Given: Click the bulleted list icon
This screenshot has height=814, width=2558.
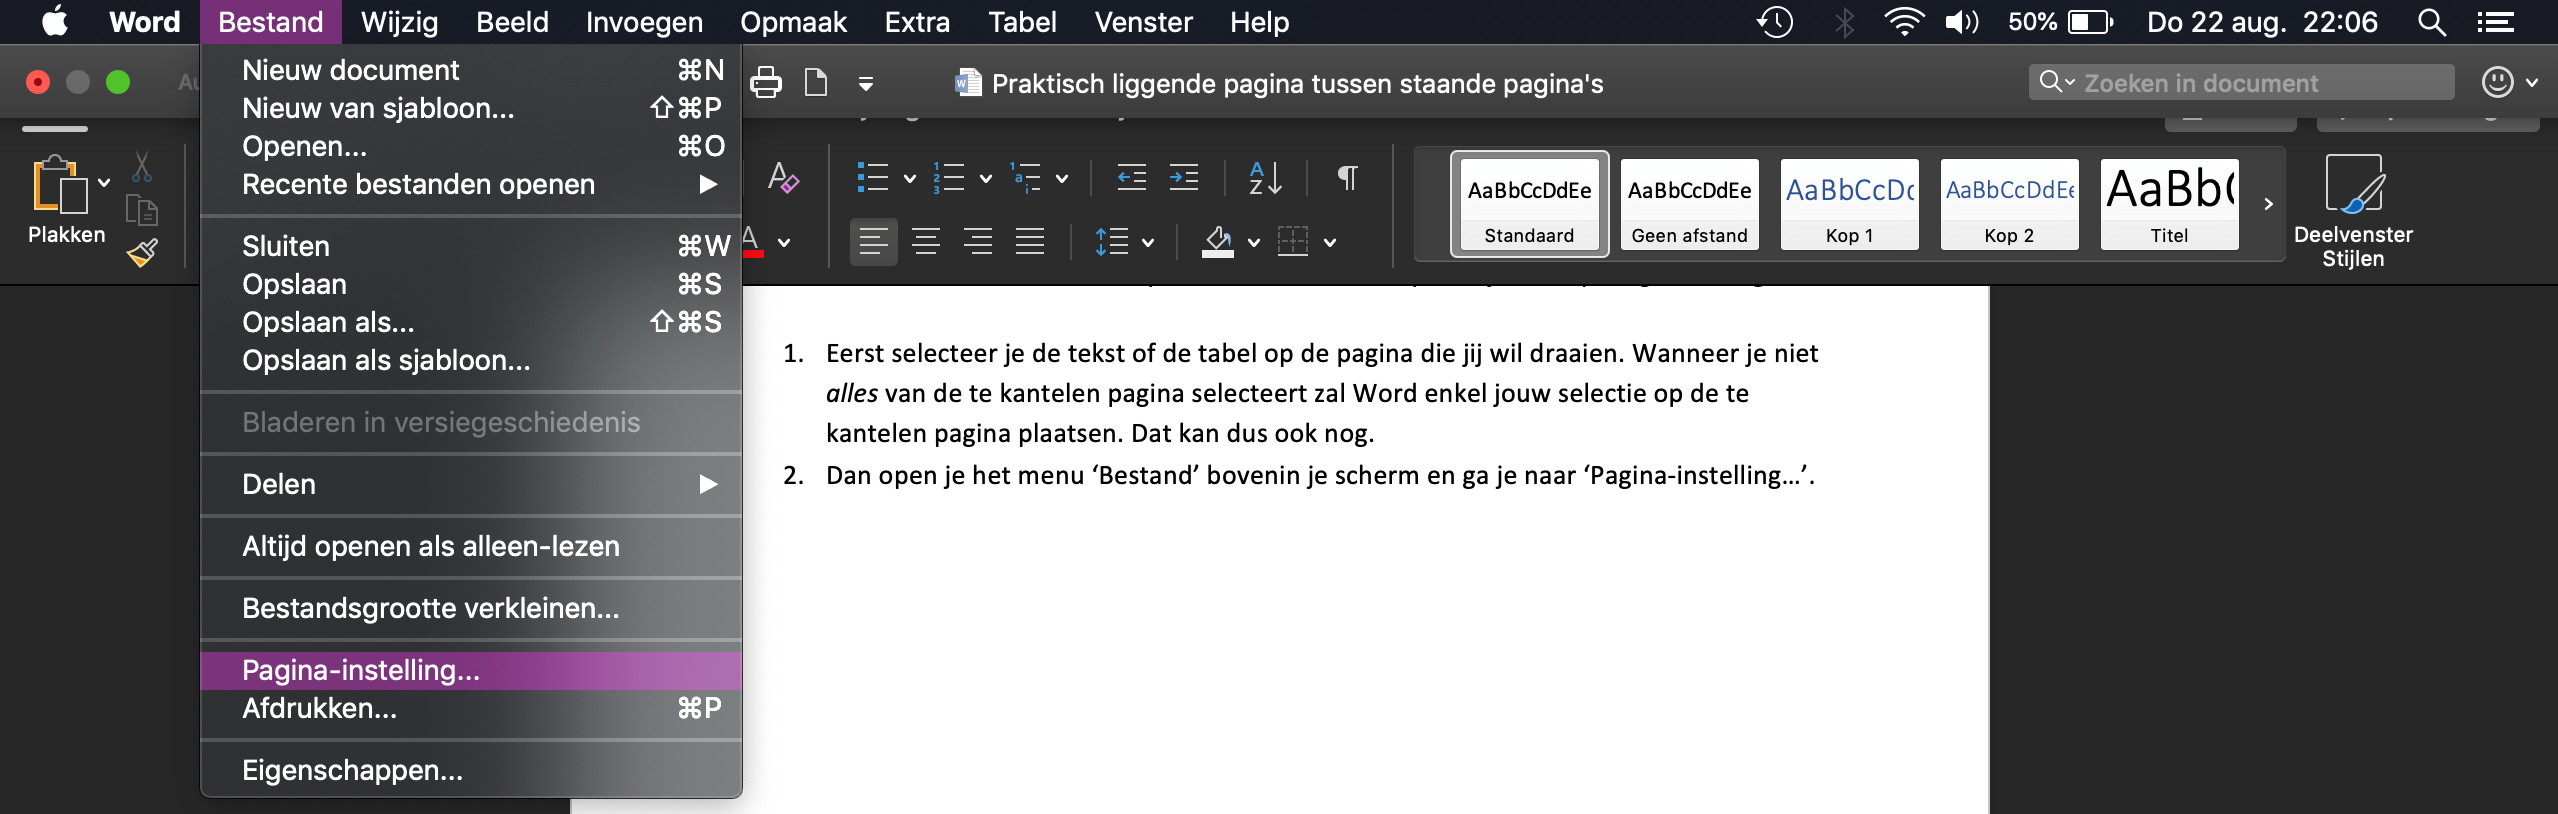Looking at the screenshot, I should click(x=872, y=178).
